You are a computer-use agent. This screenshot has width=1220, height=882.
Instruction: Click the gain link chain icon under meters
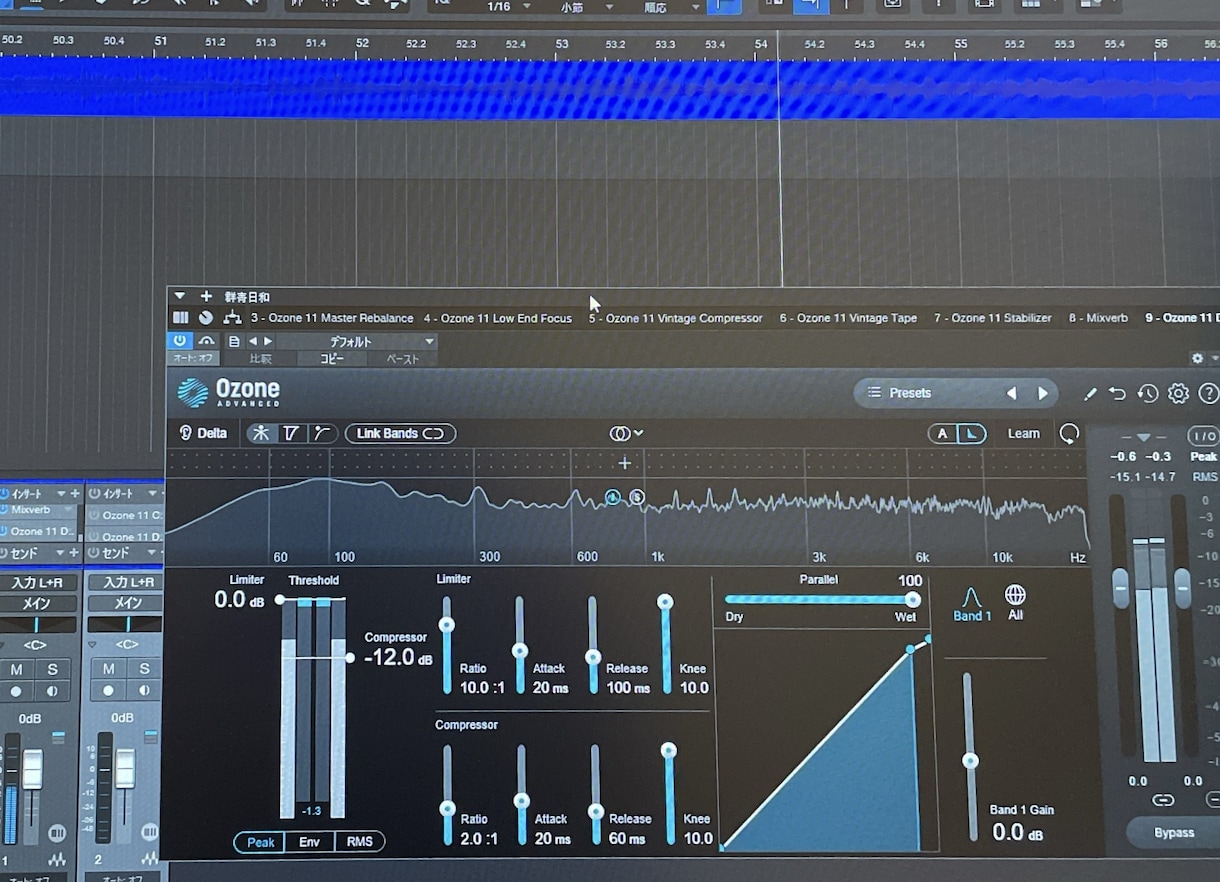(x=1163, y=800)
